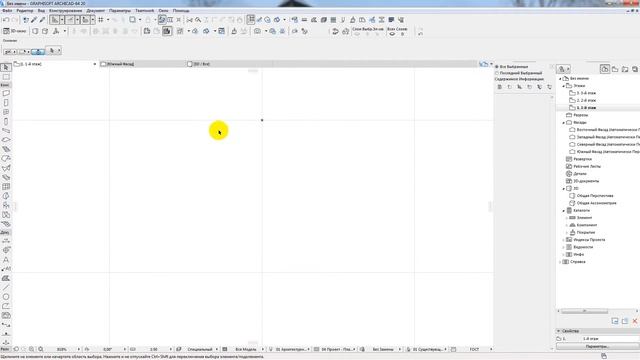
Task: Open Project Map view in Navigator
Action: point(604,69)
